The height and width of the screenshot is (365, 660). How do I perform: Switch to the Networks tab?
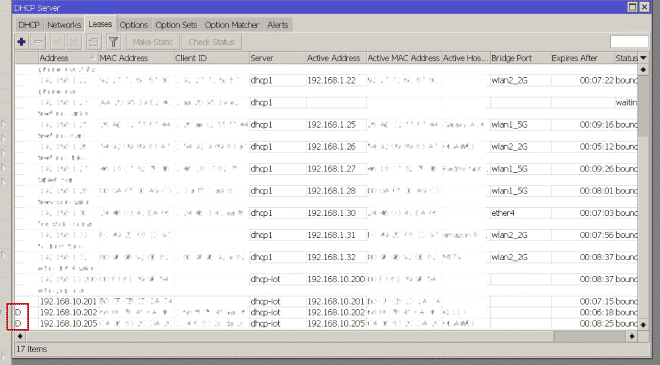click(64, 25)
